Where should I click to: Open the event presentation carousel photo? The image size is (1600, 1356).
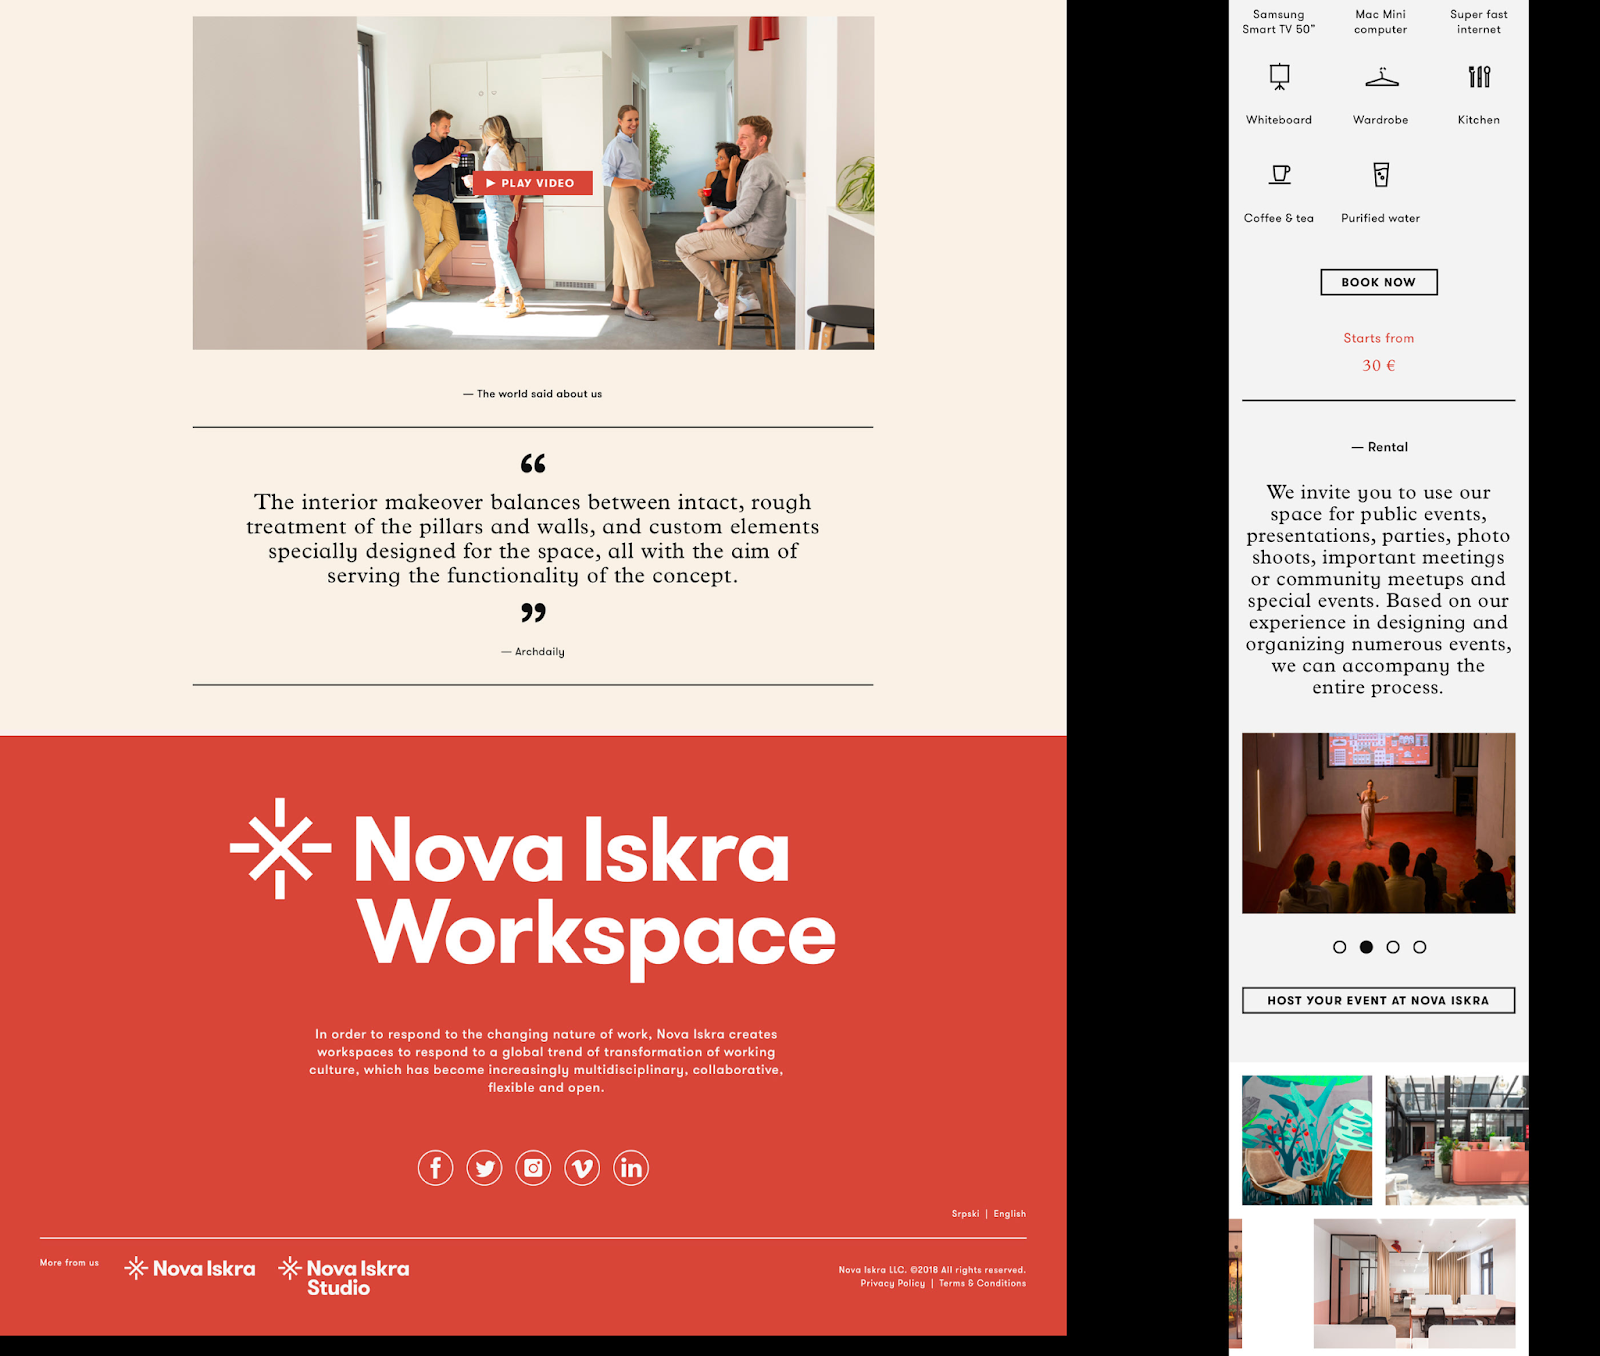1378,823
